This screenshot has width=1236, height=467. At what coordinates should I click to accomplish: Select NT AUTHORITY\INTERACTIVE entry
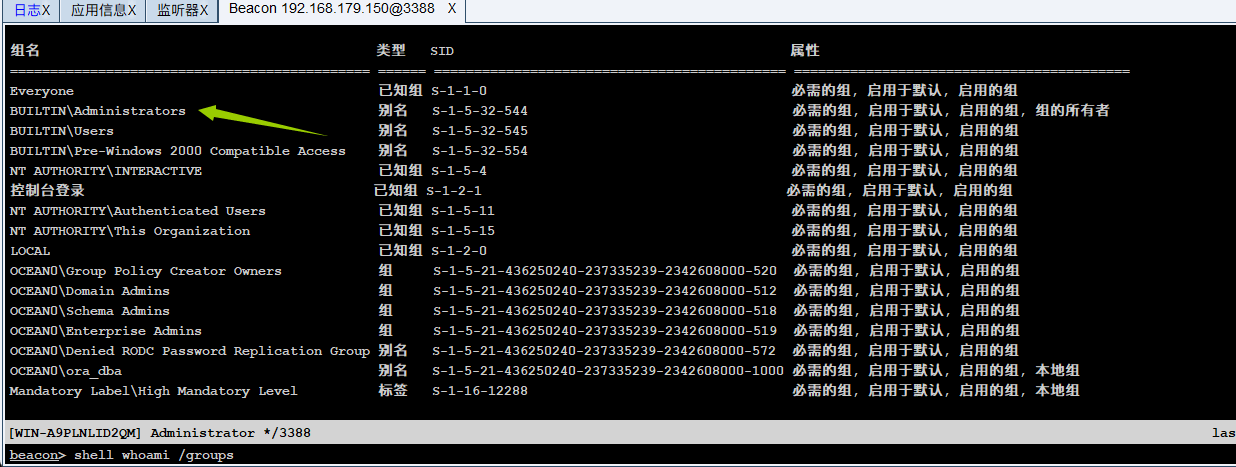(106, 171)
